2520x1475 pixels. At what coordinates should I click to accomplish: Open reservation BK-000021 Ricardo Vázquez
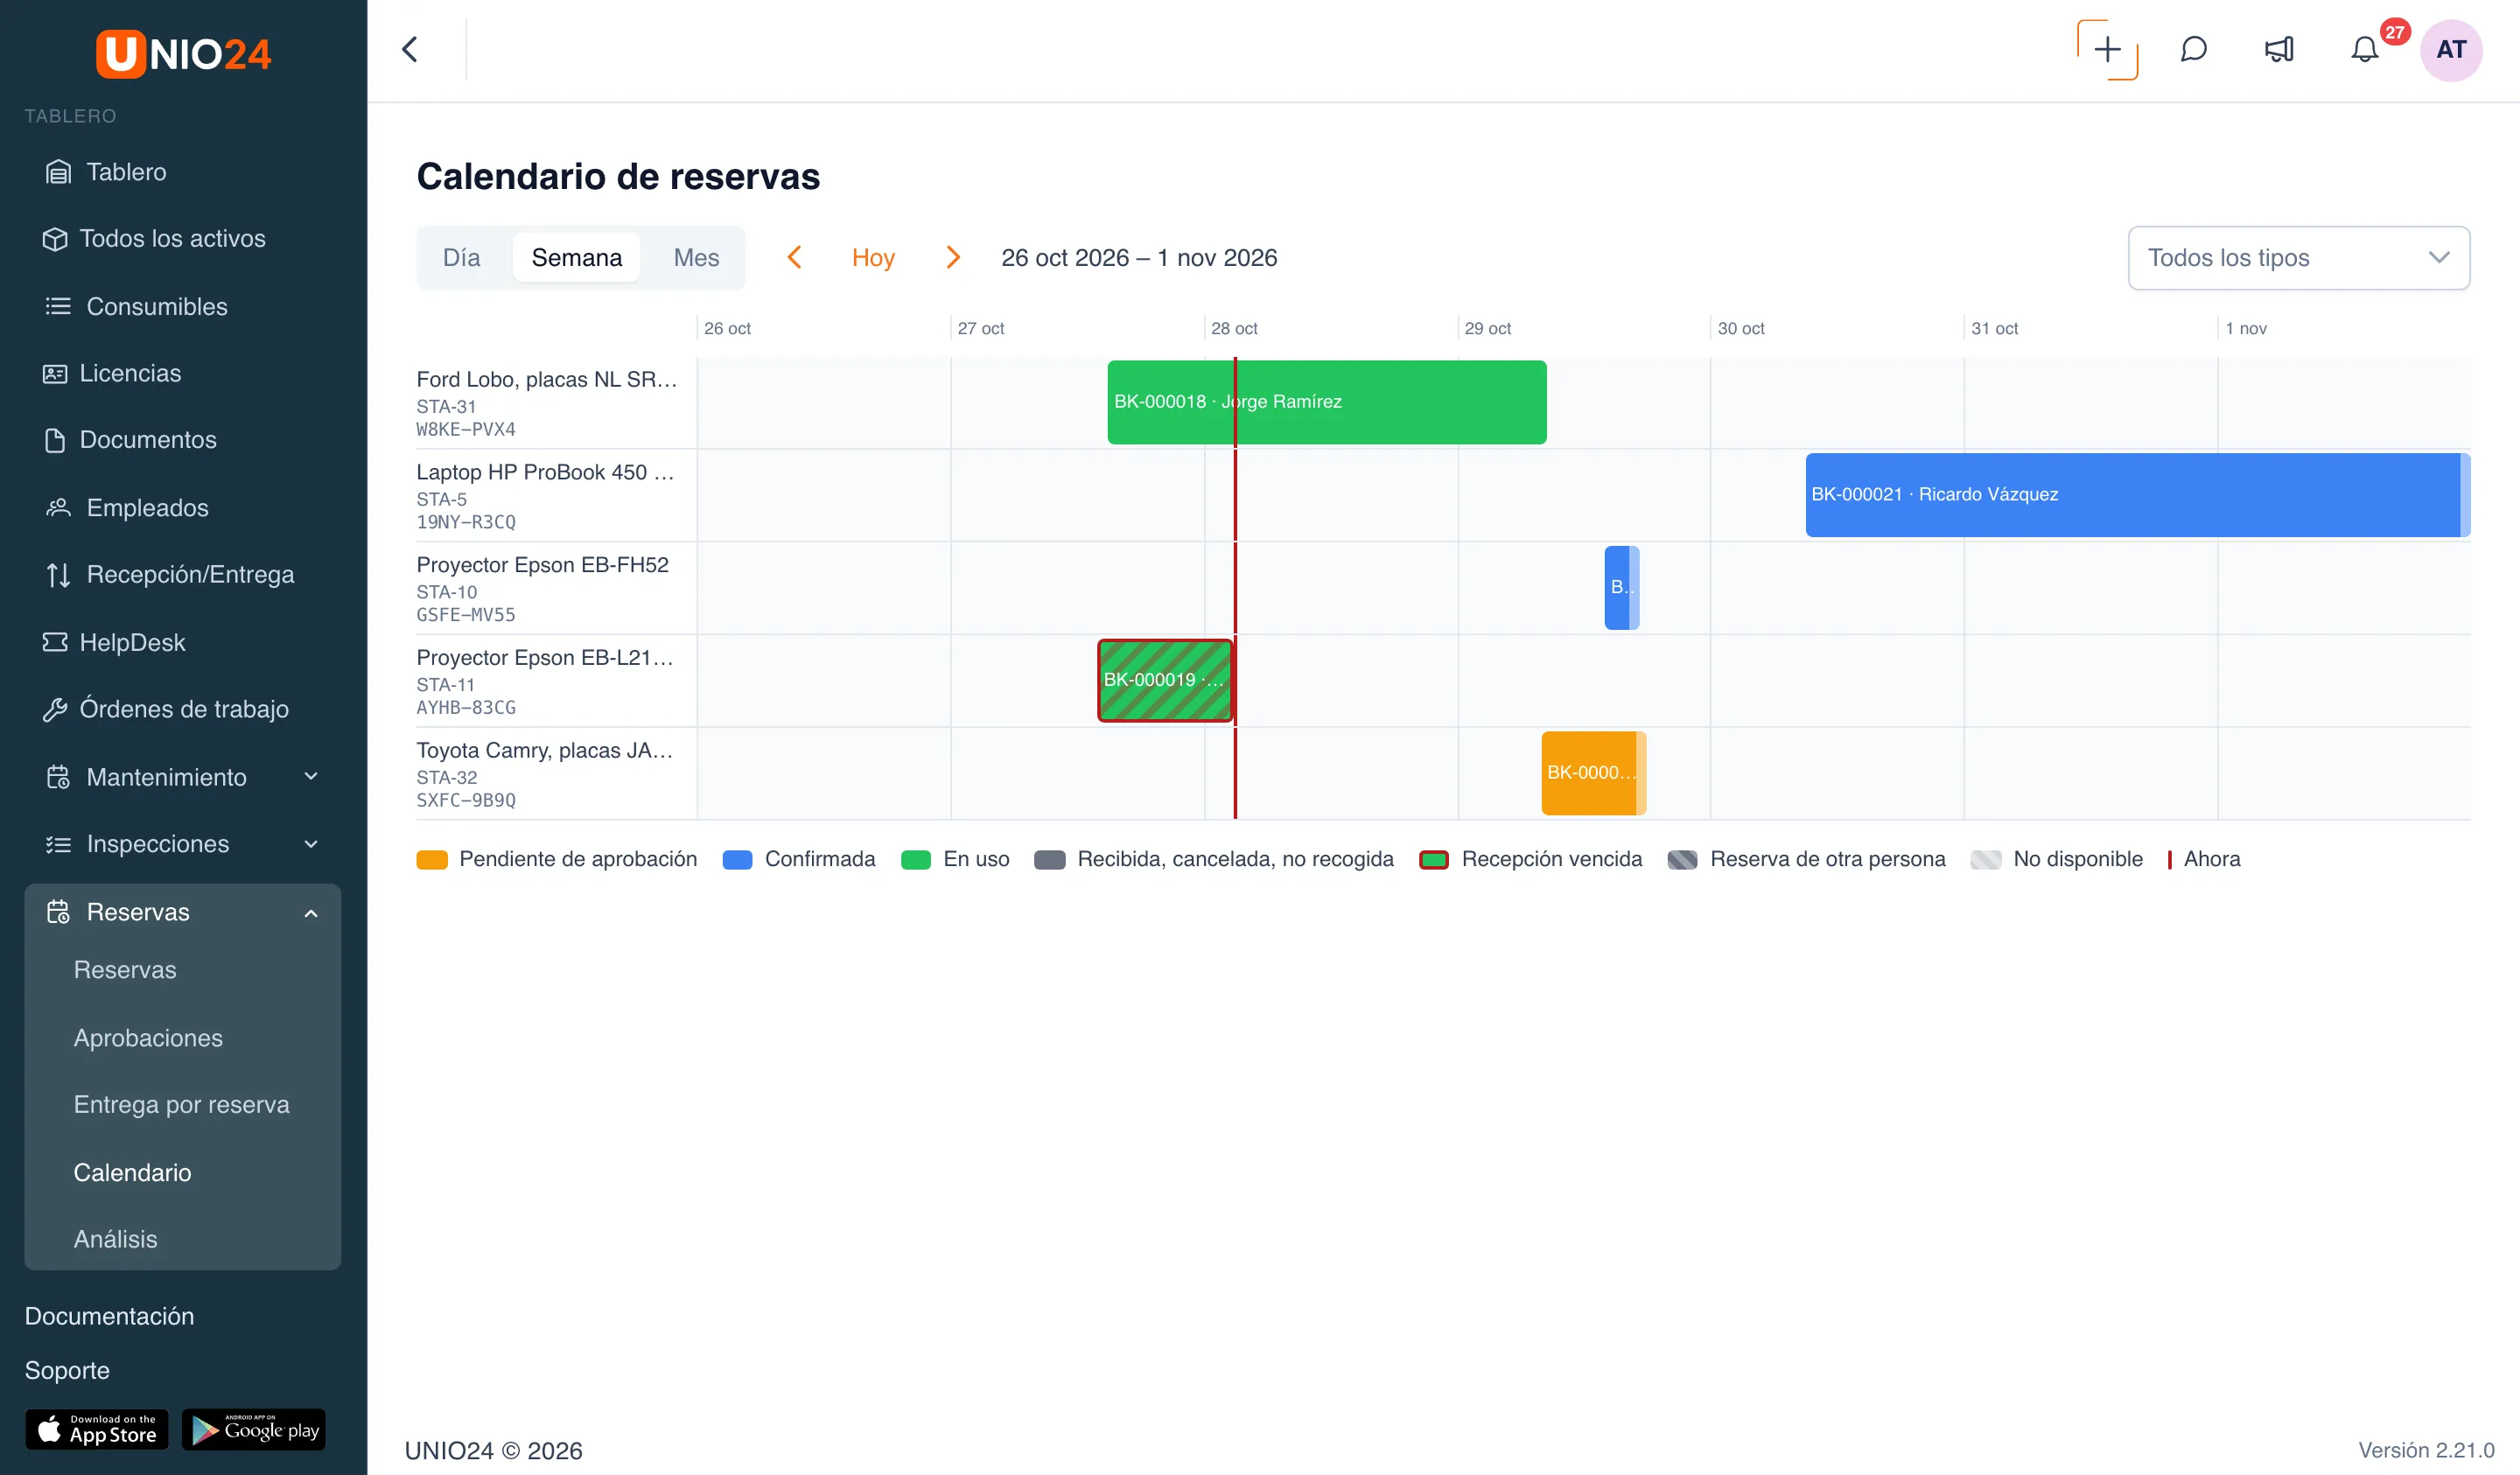2137,495
